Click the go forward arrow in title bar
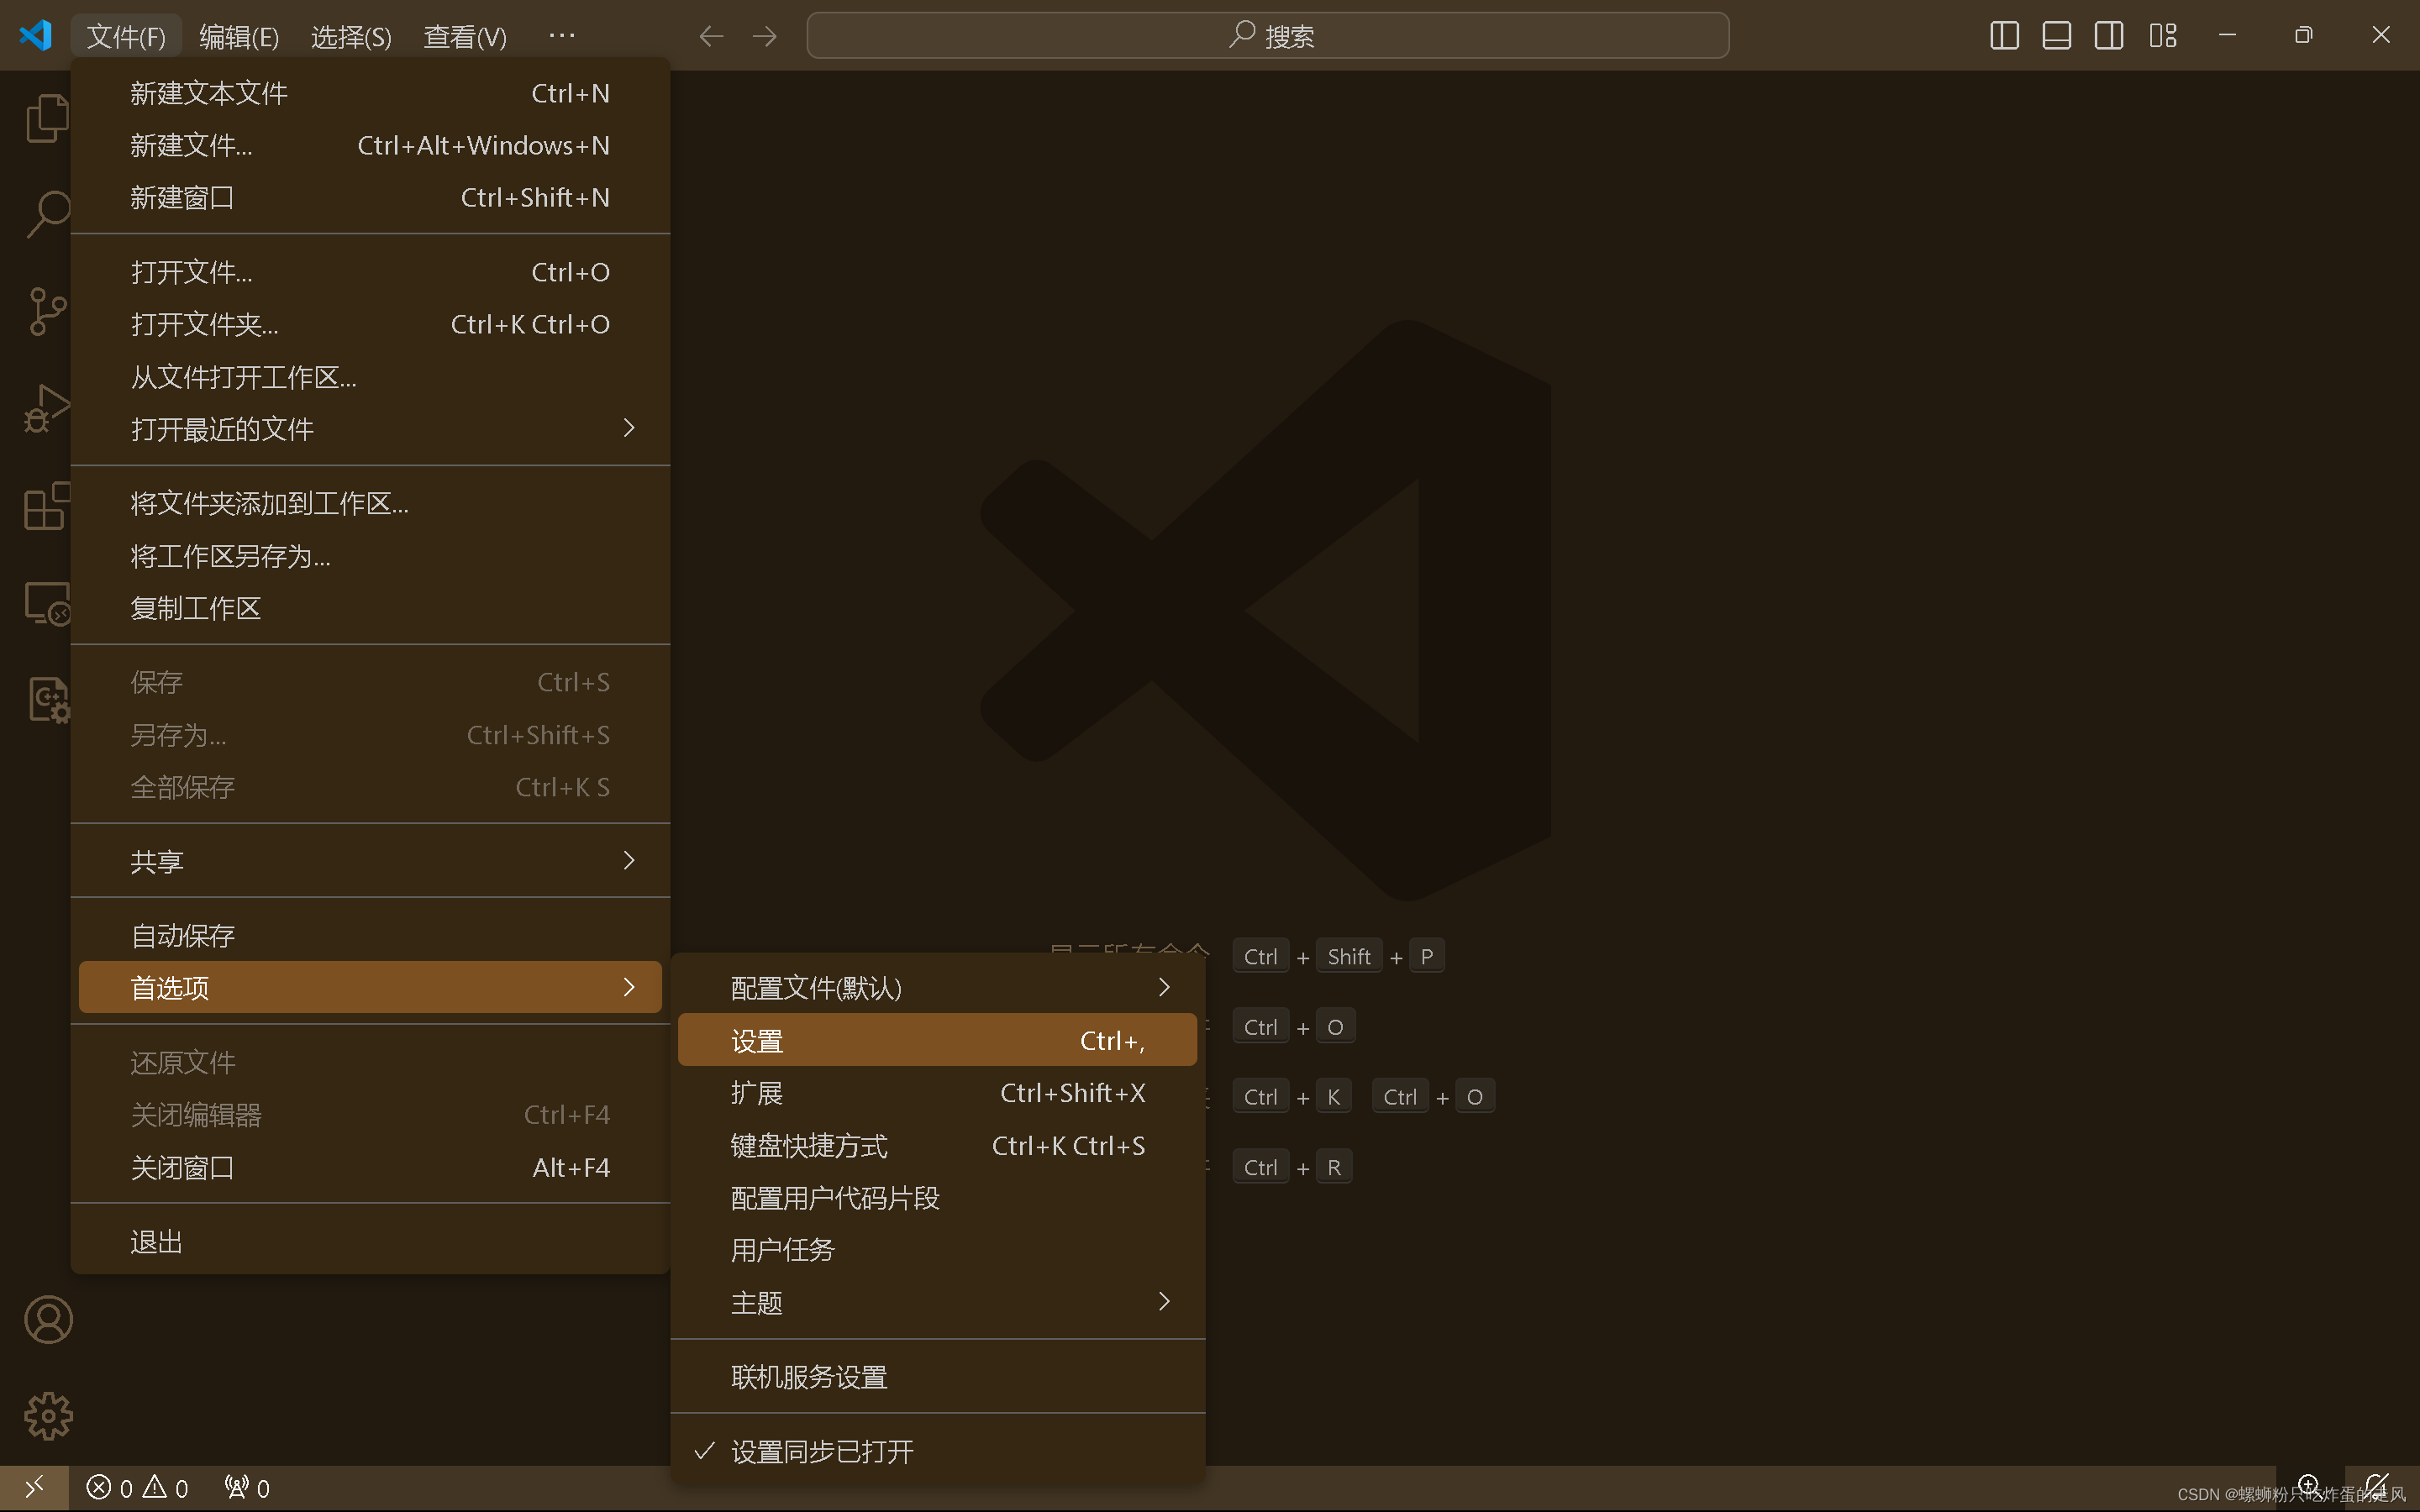Viewport: 2420px width, 1512px height. tap(765, 36)
